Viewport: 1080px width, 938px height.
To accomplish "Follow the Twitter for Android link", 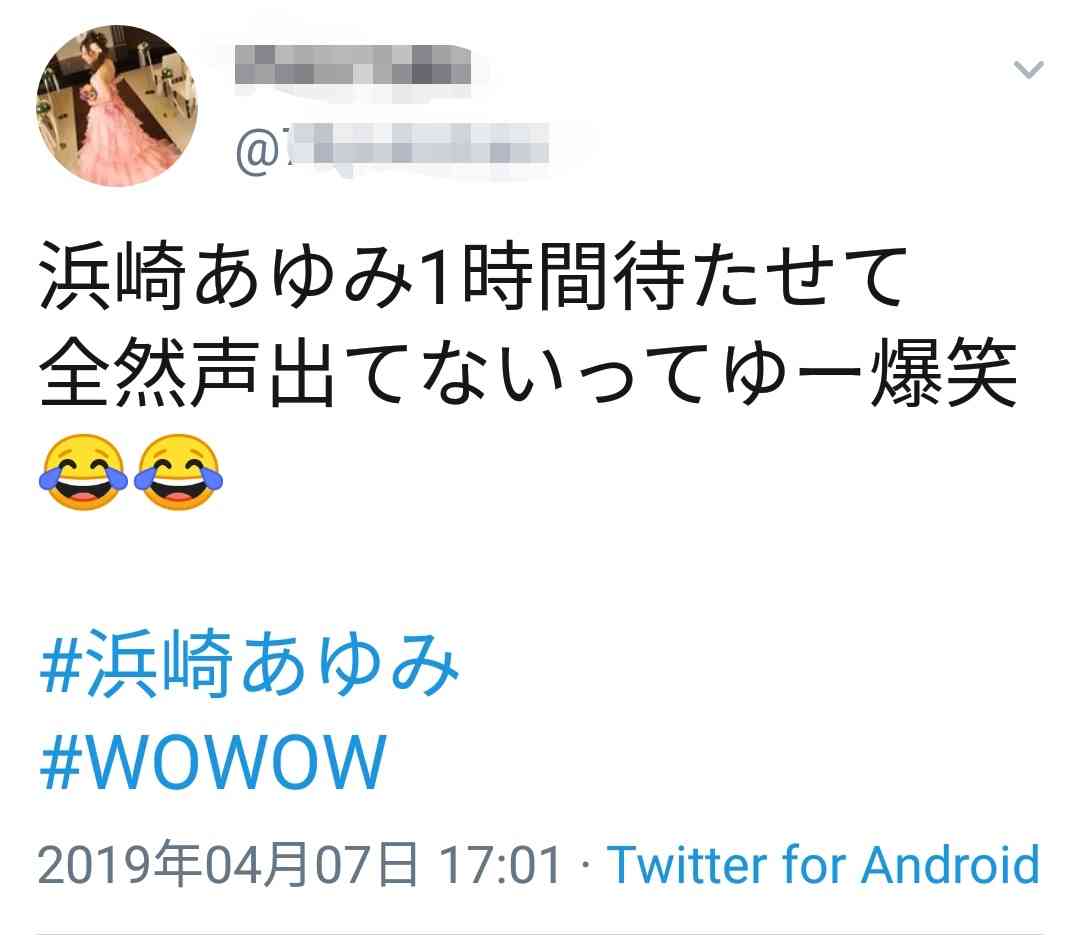I will pyautogui.click(x=823, y=864).
